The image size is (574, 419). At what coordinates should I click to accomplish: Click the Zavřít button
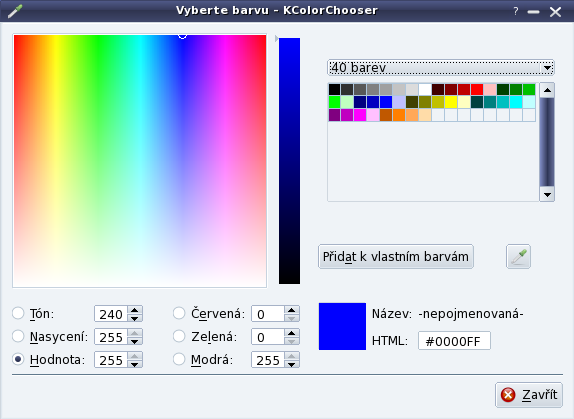pyautogui.click(x=529, y=395)
